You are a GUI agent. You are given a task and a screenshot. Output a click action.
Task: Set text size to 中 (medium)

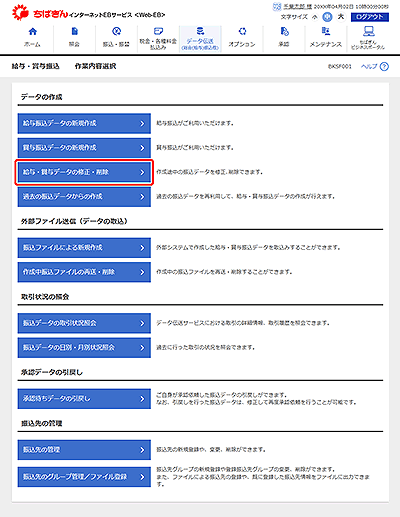point(328,17)
